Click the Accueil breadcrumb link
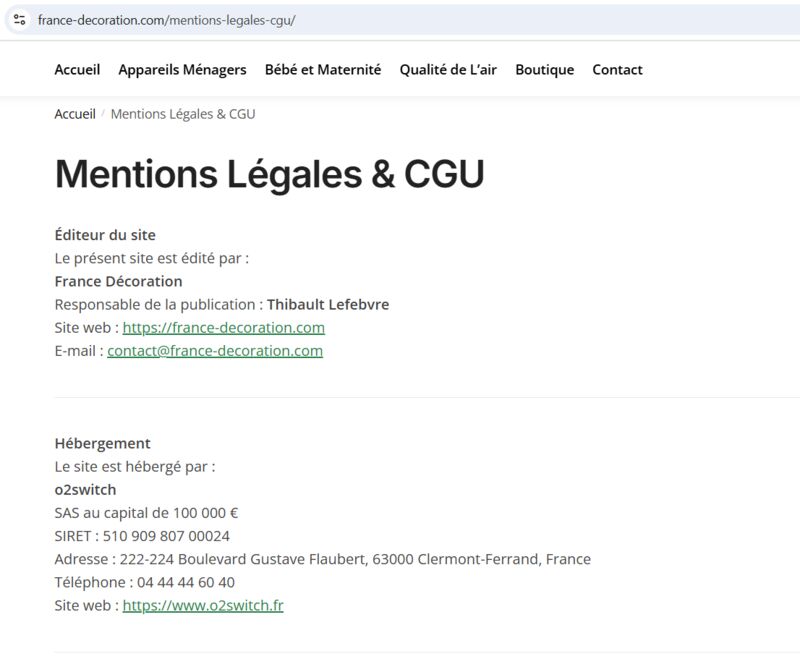This screenshot has height=659, width=800. pos(75,114)
